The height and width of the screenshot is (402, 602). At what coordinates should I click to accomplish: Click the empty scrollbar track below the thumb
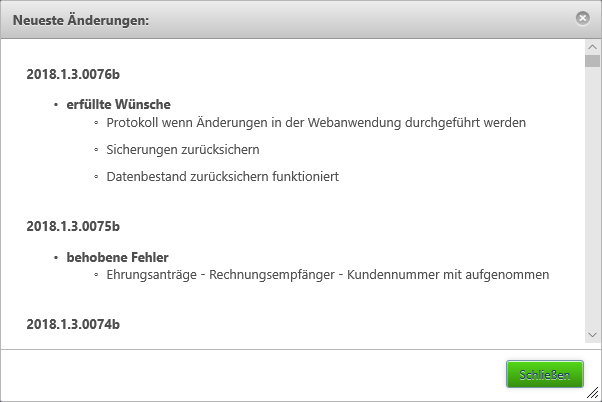(x=592, y=196)
